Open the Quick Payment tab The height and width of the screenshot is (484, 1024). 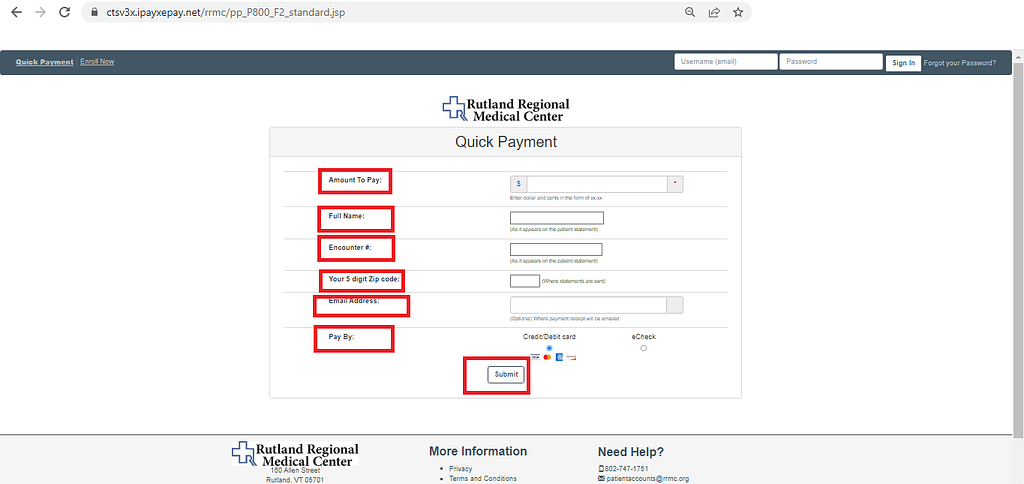[x=44, y=62]
